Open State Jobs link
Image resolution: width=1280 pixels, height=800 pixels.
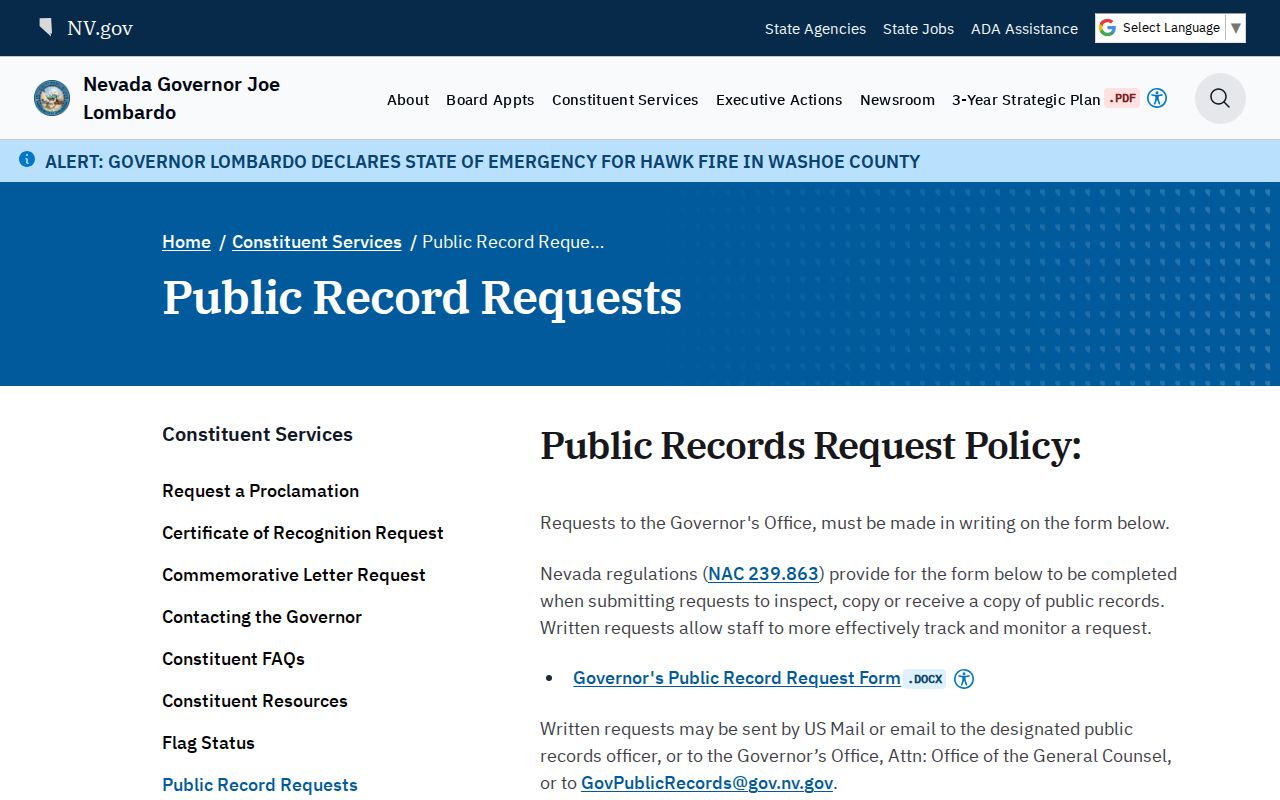(x=918, y=29)
